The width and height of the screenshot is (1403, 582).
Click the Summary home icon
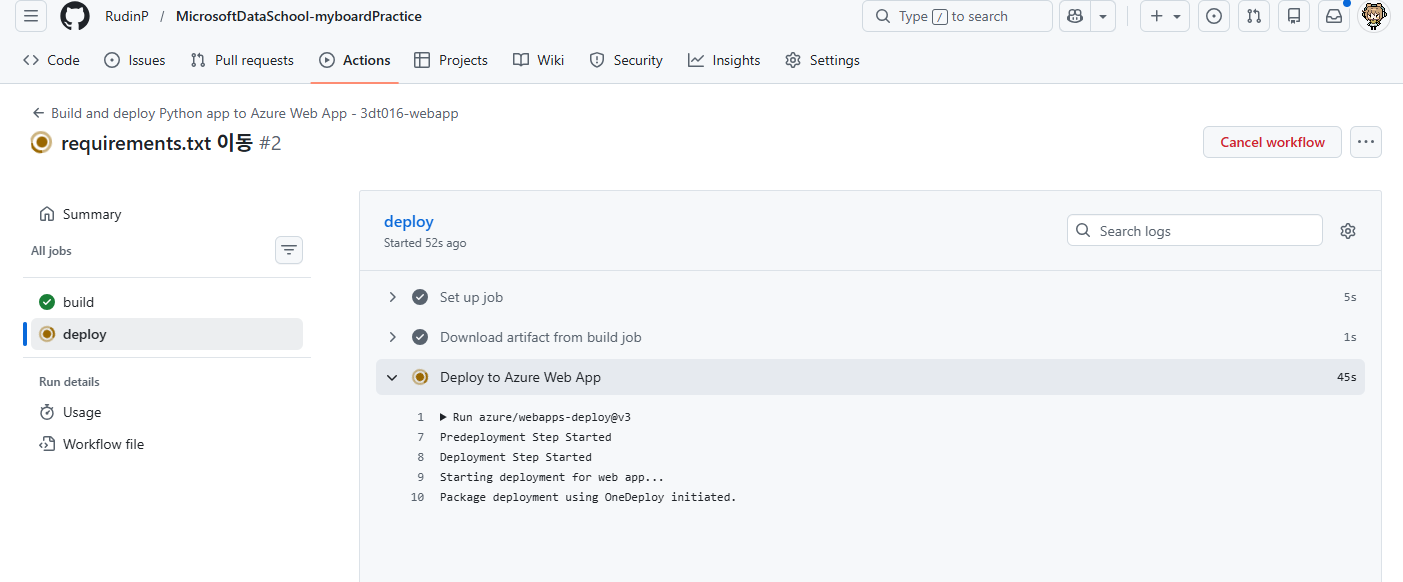coord(47,214)
